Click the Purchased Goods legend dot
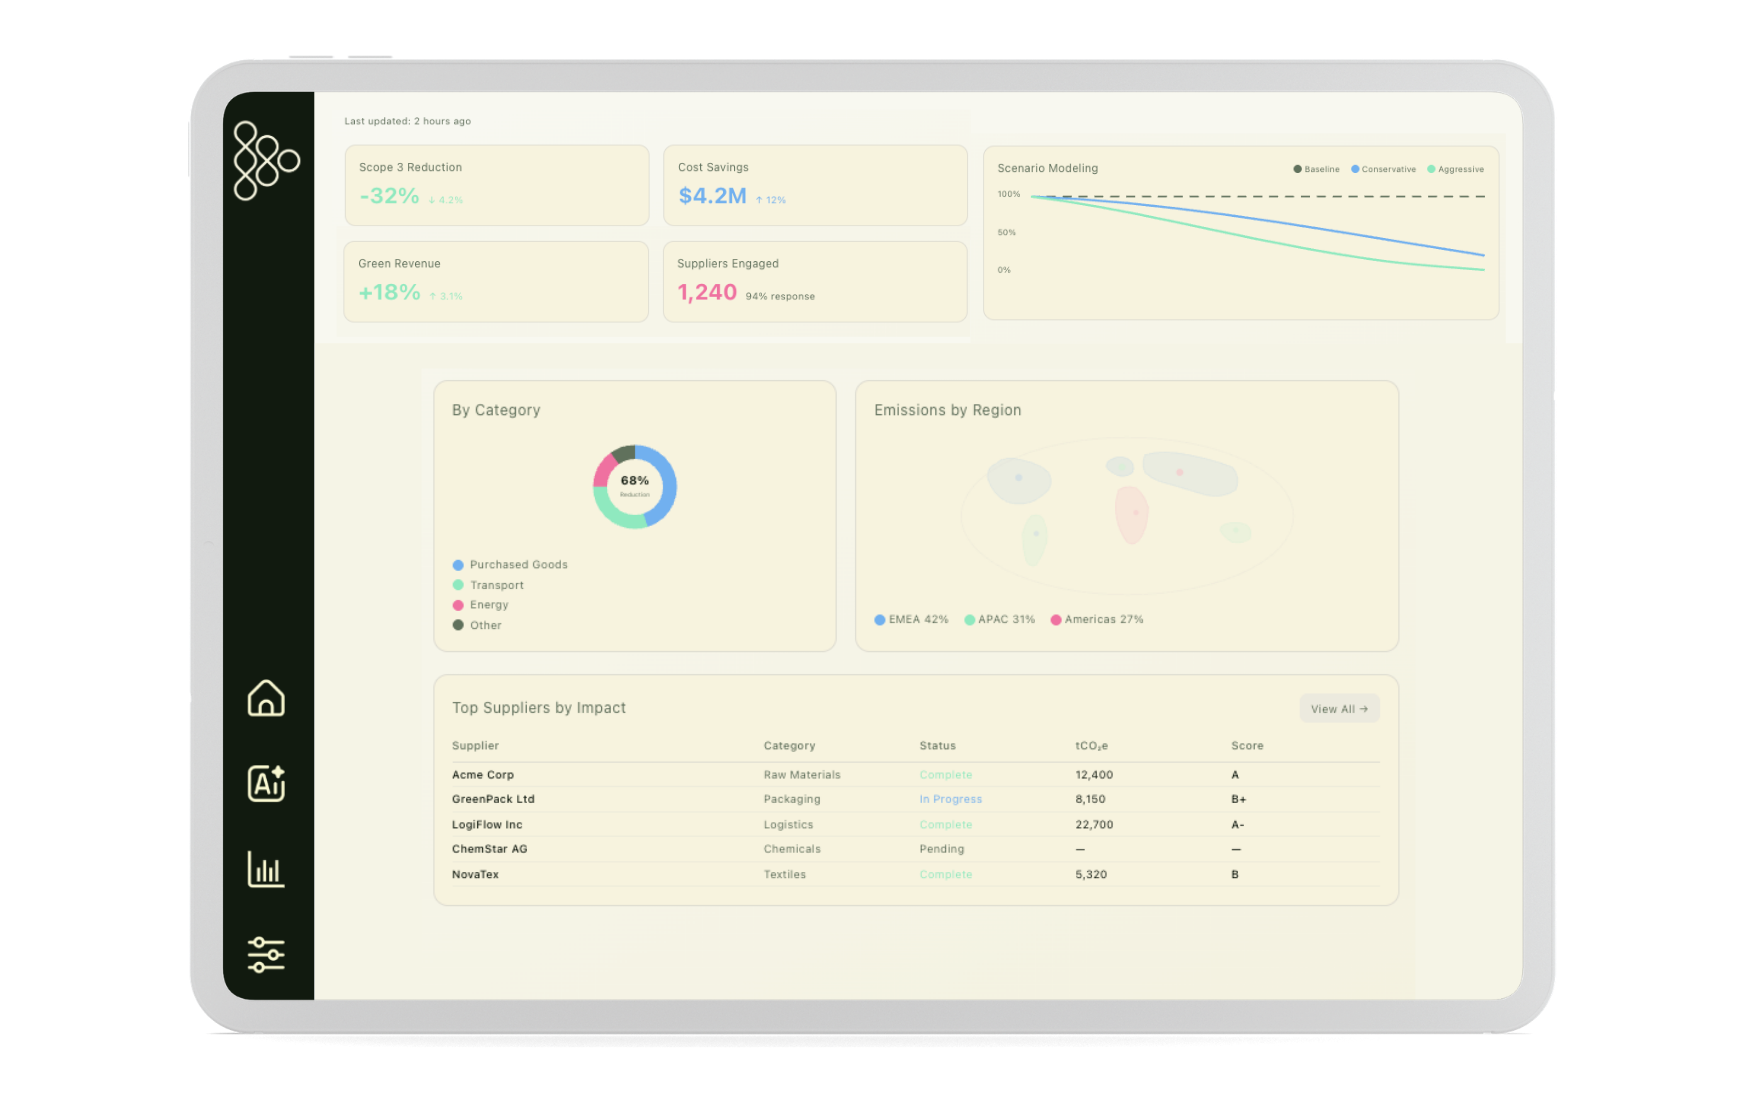Image resolution: width=1750 pixels, height=1097 pixels. point(458,565)
